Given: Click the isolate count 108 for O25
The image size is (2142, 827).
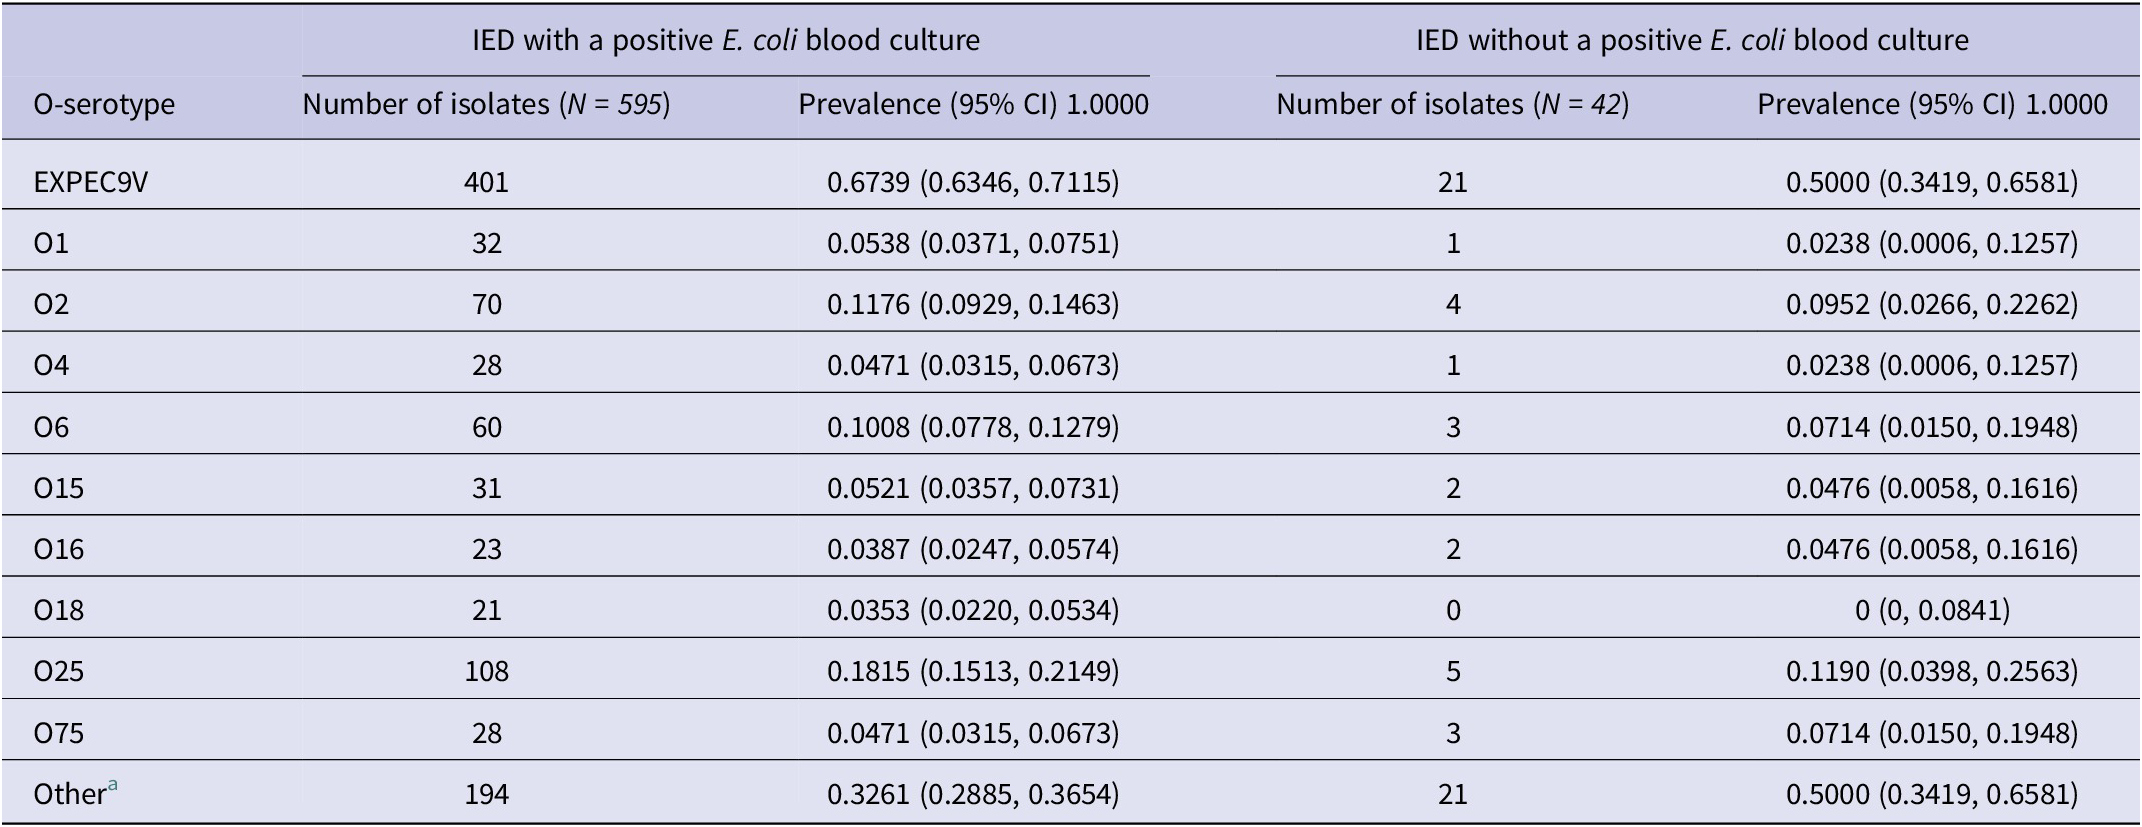Looking at the screenshot, I should click(486, 671).
